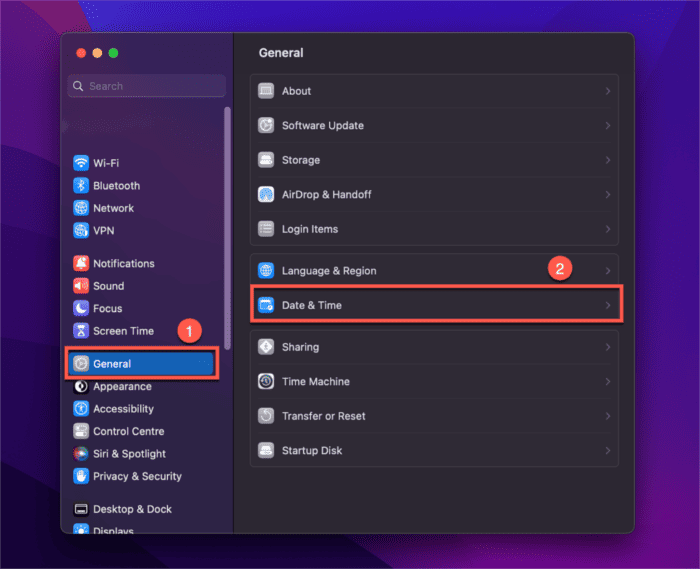Screen dimensions: 700x569
Task: Click the Wi-Fi icon in sidebar
Action: tap(81, 163)
